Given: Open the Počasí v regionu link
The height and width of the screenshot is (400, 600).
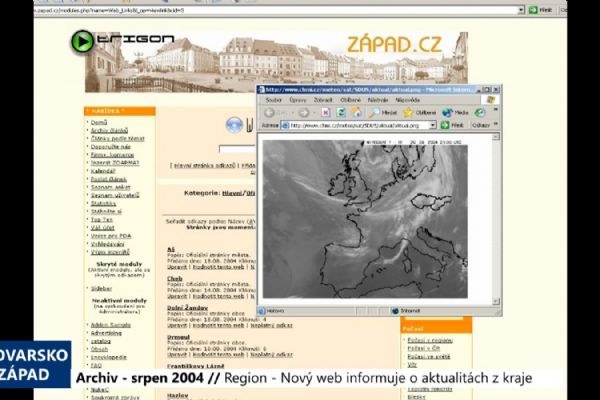Looking at the screenshot, I should pos(430,340).
